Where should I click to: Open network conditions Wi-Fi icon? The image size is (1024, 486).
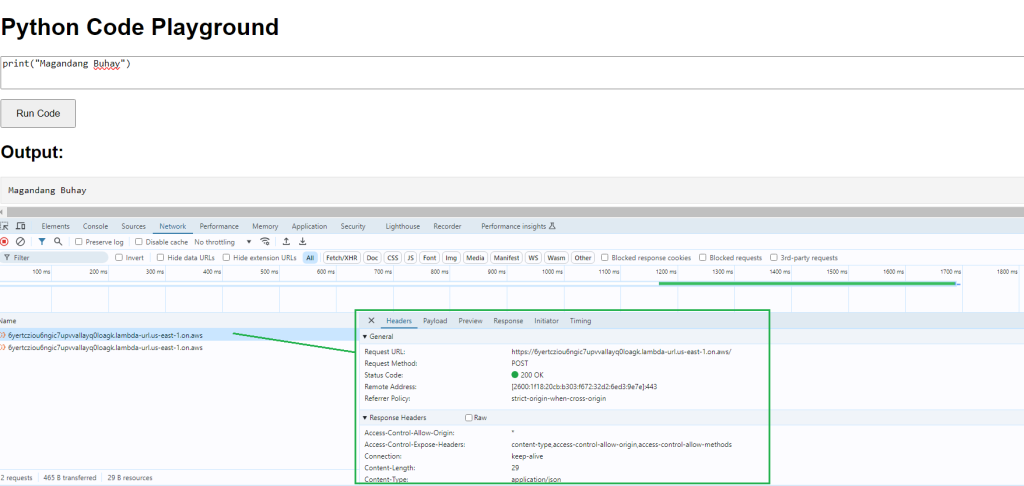click(x=265, y=242)
